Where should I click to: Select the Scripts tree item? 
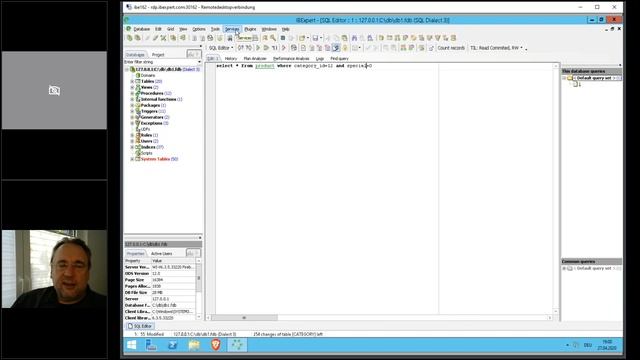[146, 153]
